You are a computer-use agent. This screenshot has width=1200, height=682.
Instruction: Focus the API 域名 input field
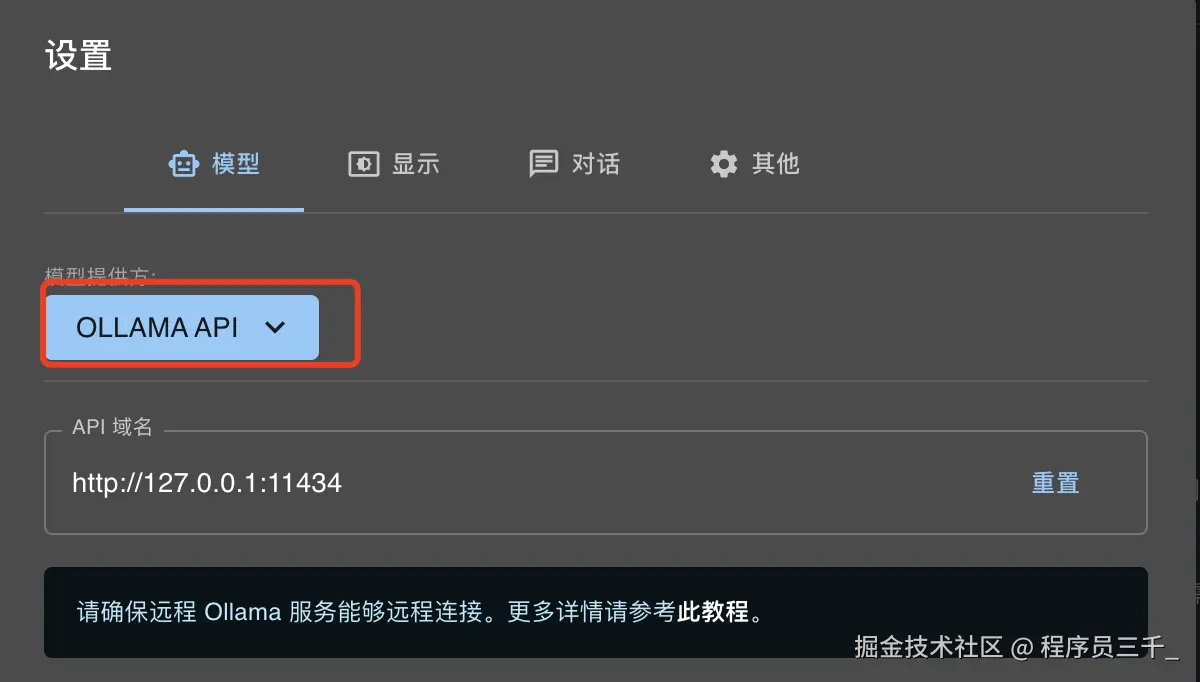[596, 483]
